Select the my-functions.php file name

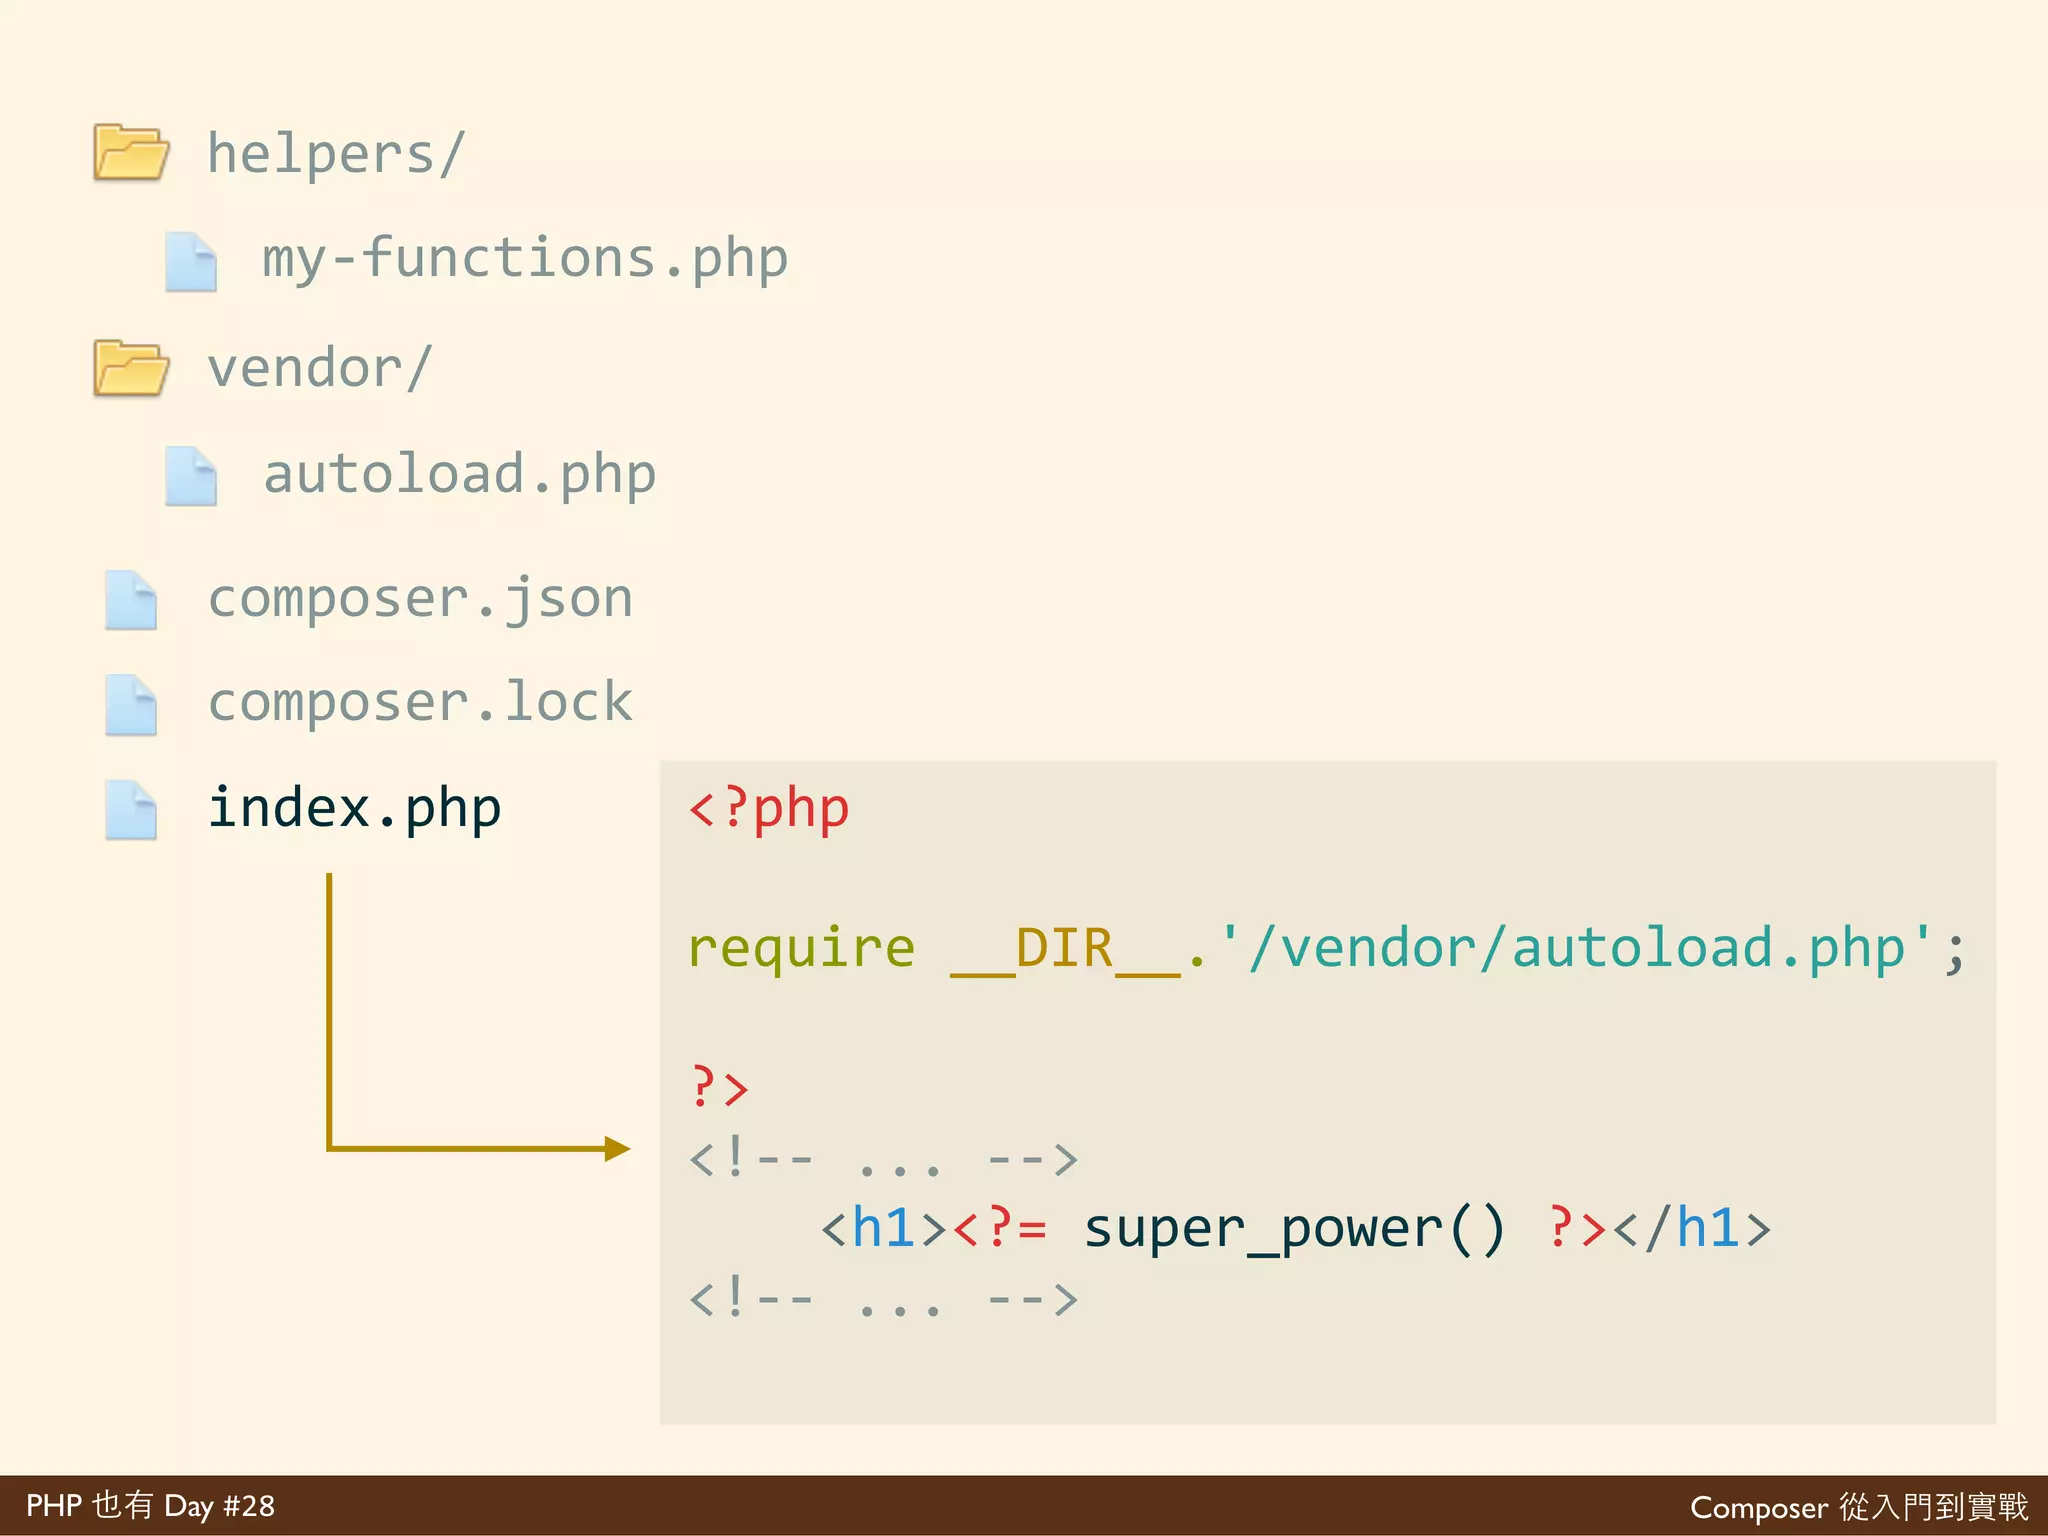(525, 260)
